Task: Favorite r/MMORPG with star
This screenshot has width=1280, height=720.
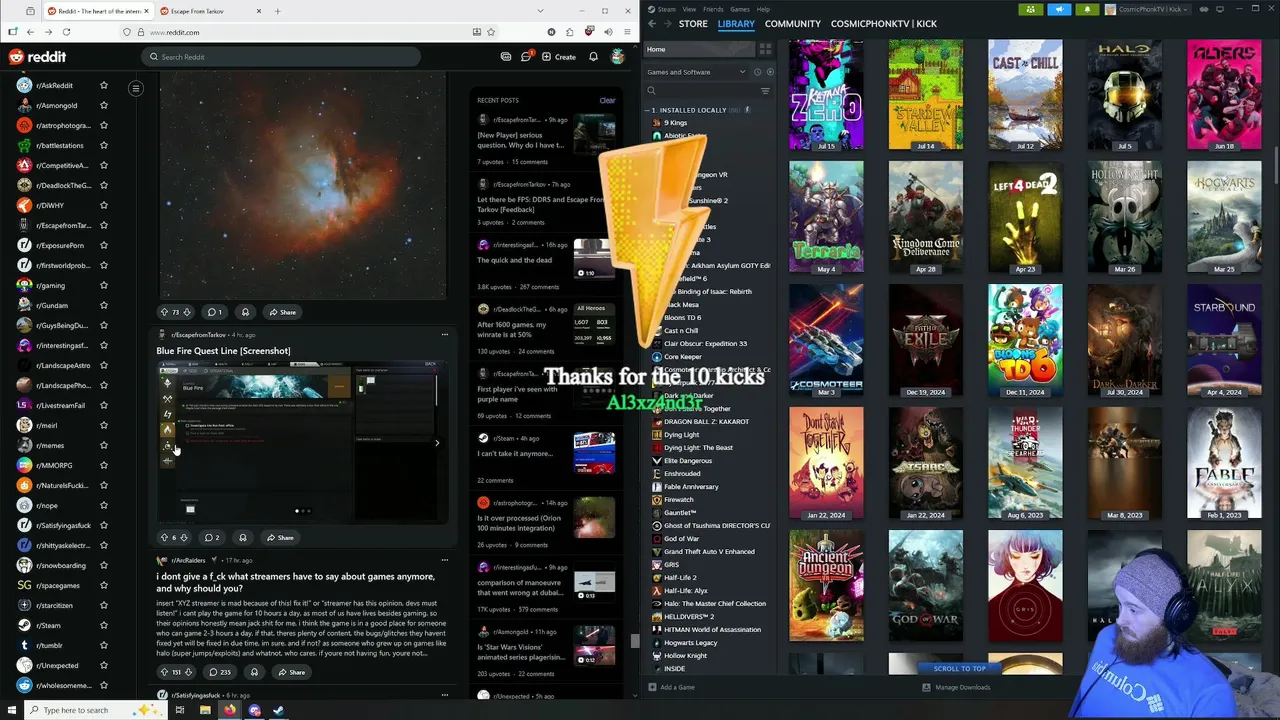Action: tap(103, 466)
